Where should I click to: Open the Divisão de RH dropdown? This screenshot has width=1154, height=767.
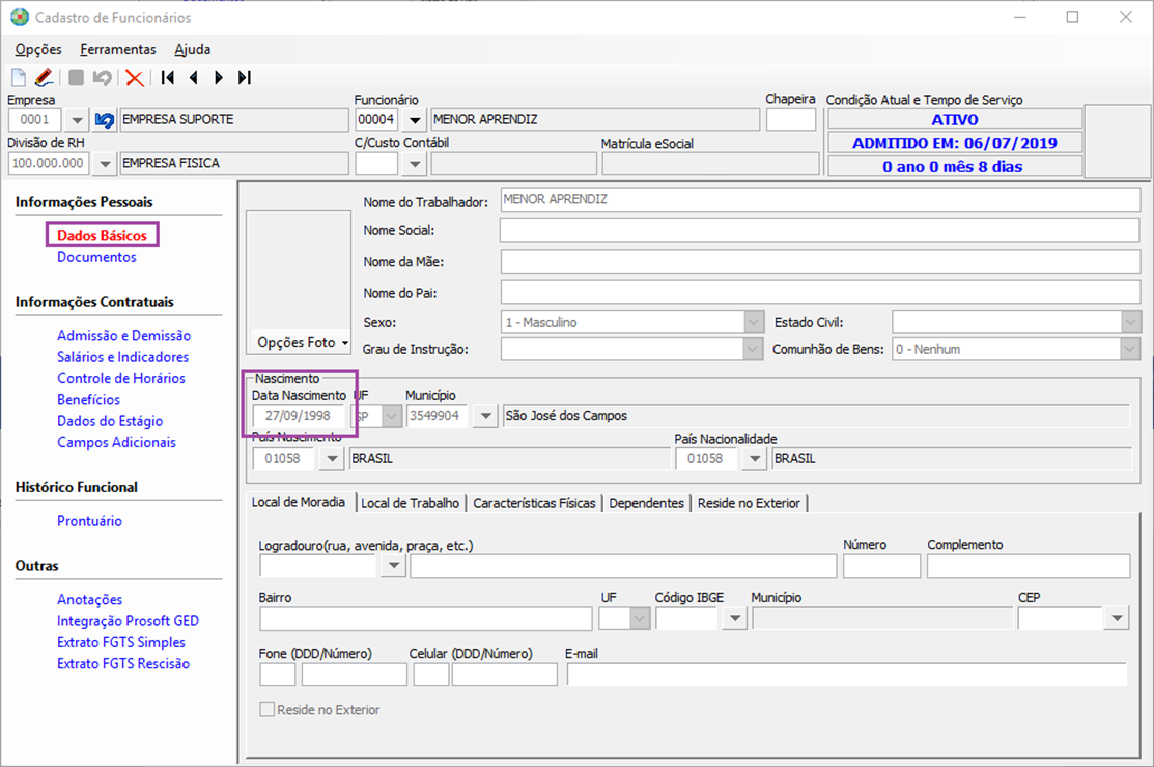(105, 163)
